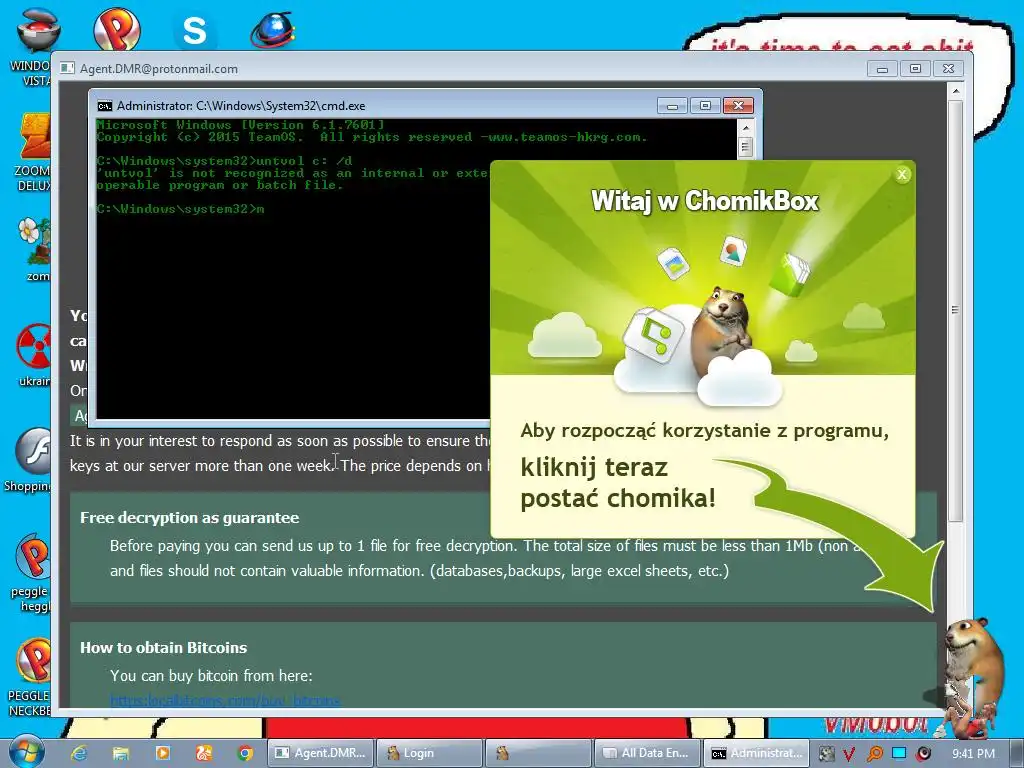Screen dimensions: 1024x768
Task: Minimize the Agent.DMR@protonmail.com window
Action: coord(882,69)
